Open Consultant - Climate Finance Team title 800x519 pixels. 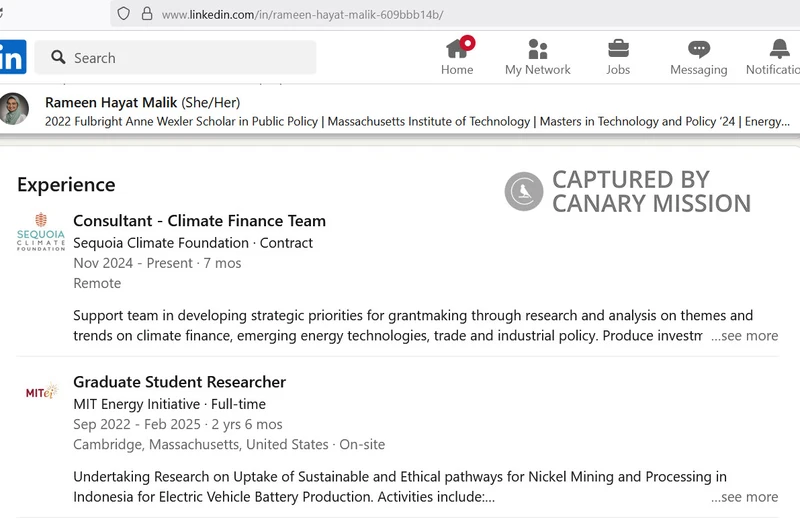click(199, 221)
